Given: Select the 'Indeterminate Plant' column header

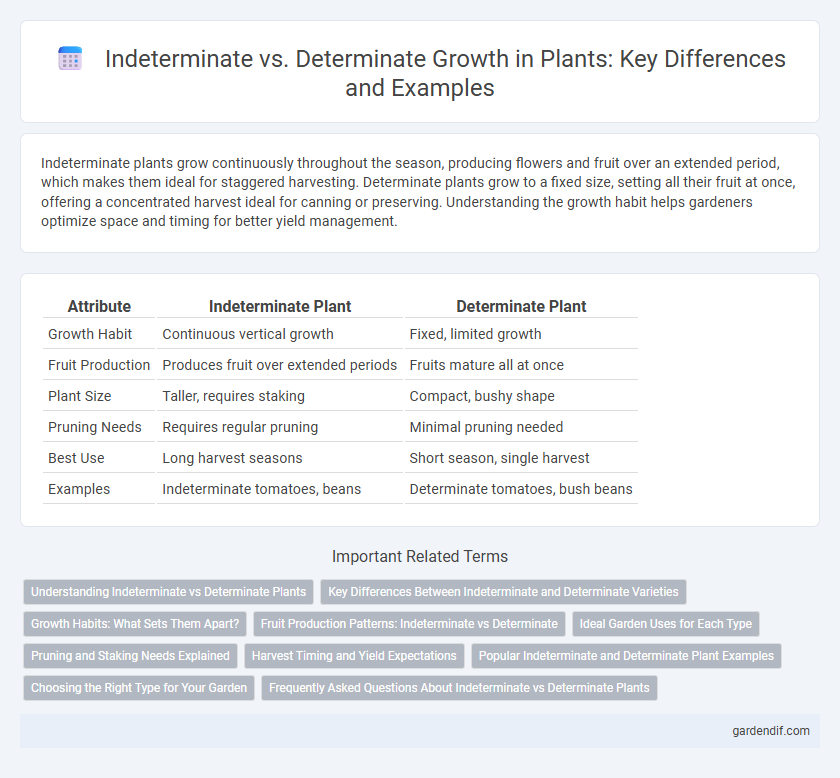Looking at the screenshot, I should (x=280, y=306).
